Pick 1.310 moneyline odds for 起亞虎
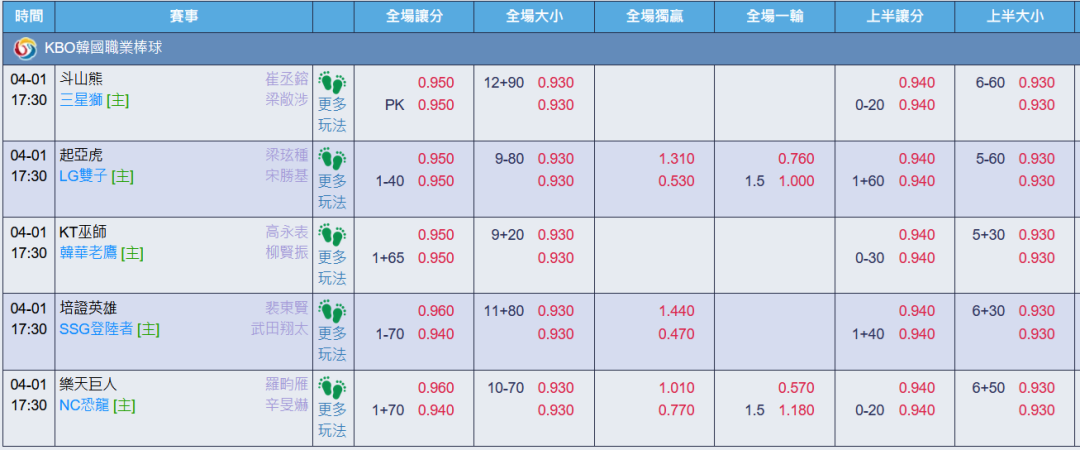The height and width of the screenshot is (450, 1080). (676, 159)
